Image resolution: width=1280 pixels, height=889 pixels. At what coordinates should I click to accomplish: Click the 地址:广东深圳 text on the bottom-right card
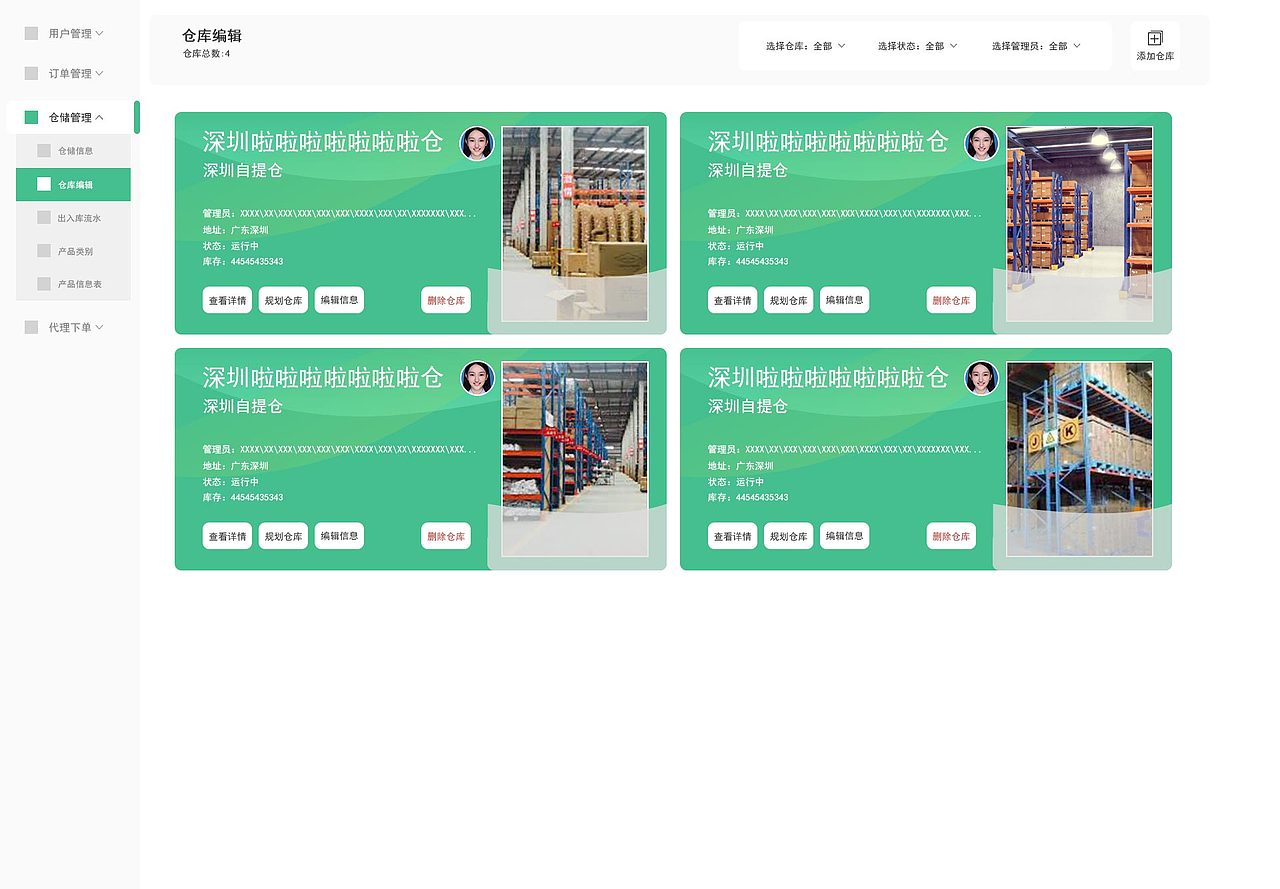tap(740, 465)
